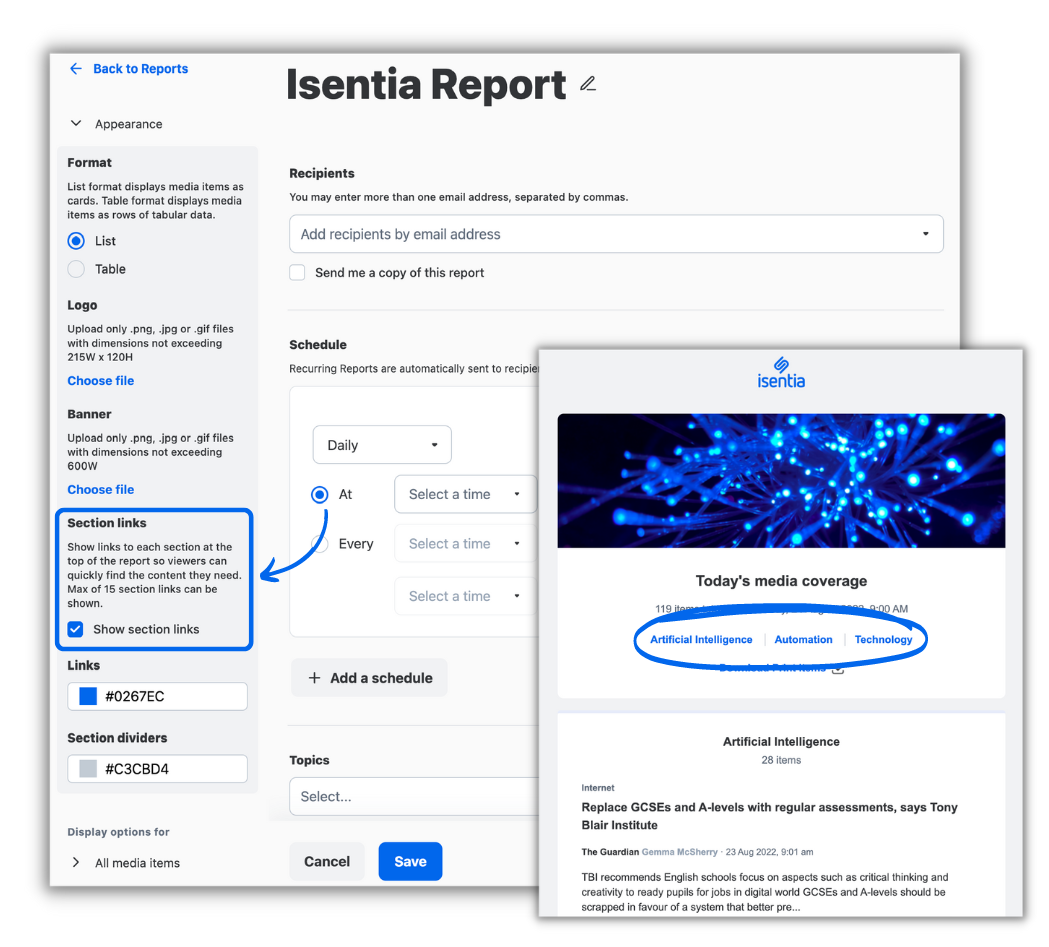
Task: Uncheck the Show section links checkbox
Action: (x=76, y=629)
